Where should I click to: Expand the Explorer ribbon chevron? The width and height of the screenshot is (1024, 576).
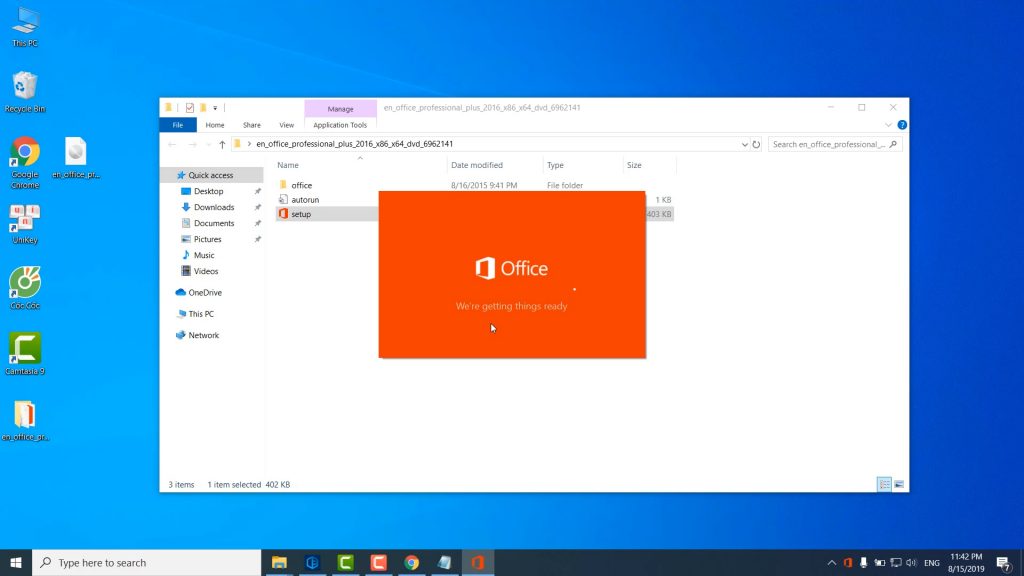point(888,125)
